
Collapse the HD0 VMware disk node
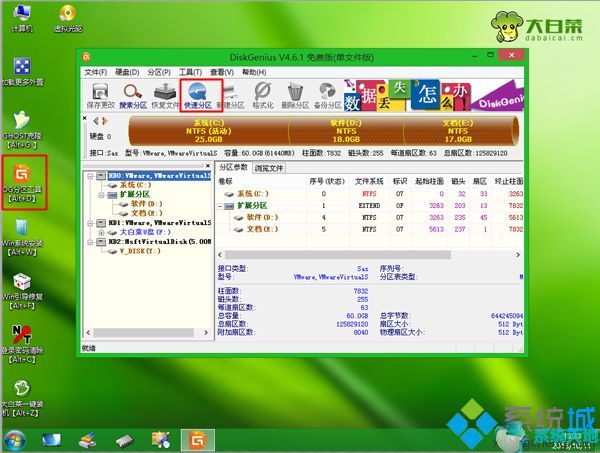(90, 176)
